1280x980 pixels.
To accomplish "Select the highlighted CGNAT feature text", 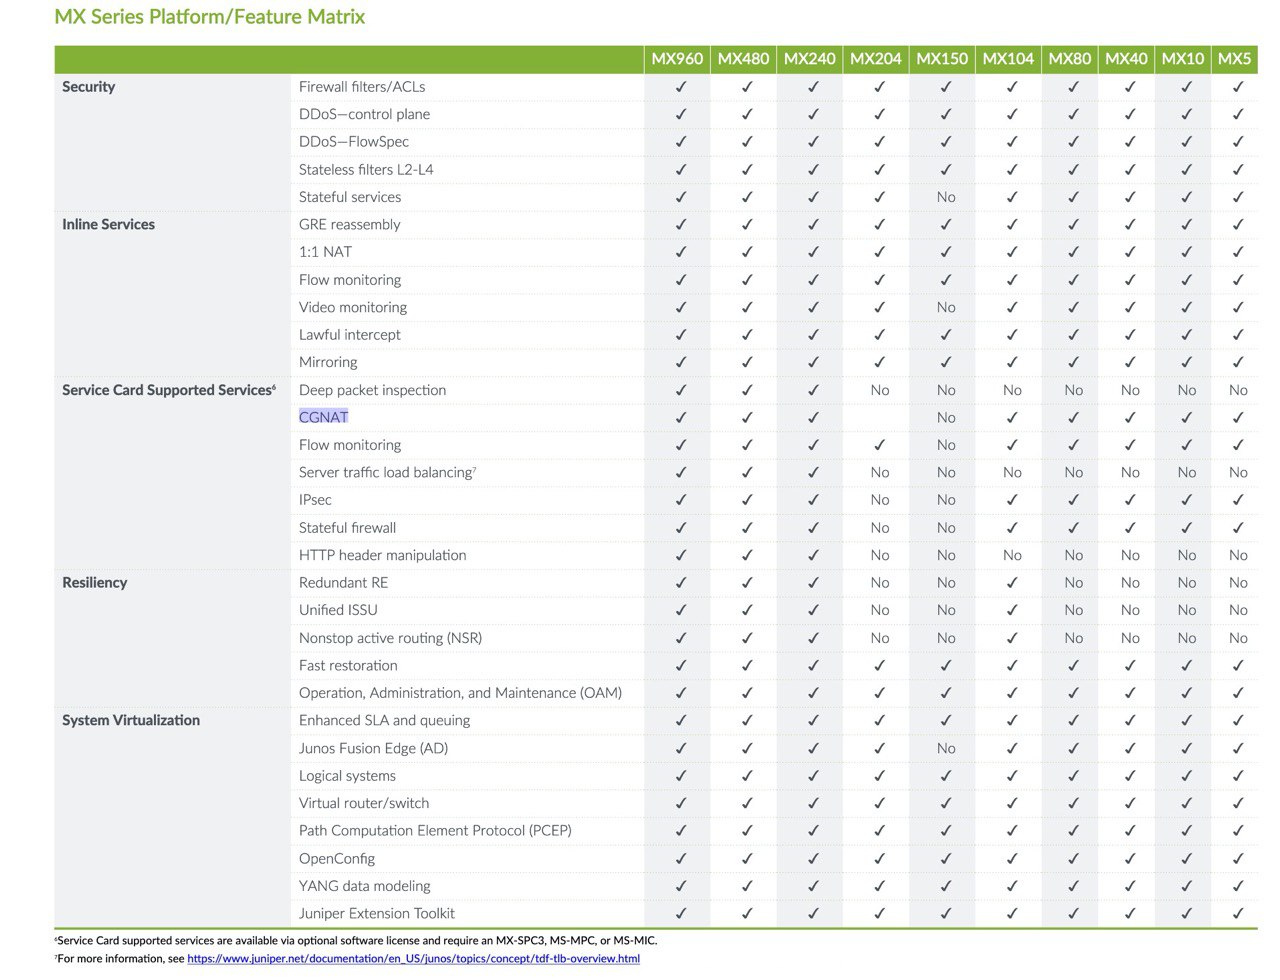I will [x=323, y=417].
